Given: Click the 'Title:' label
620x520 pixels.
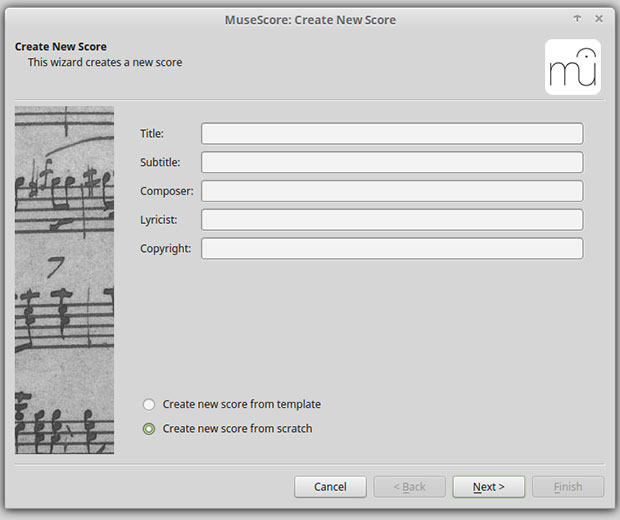Looking at the screenshot, I should [152, 134].
